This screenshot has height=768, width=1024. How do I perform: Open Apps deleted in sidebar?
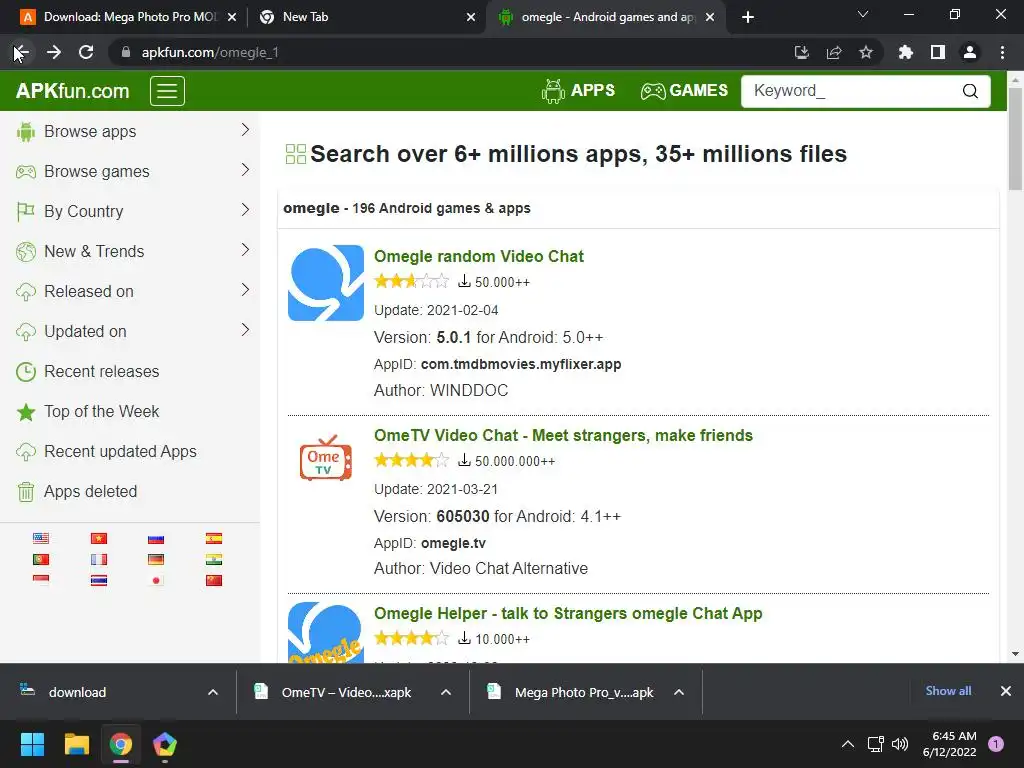pyautogui.click(x=90, y=491)
